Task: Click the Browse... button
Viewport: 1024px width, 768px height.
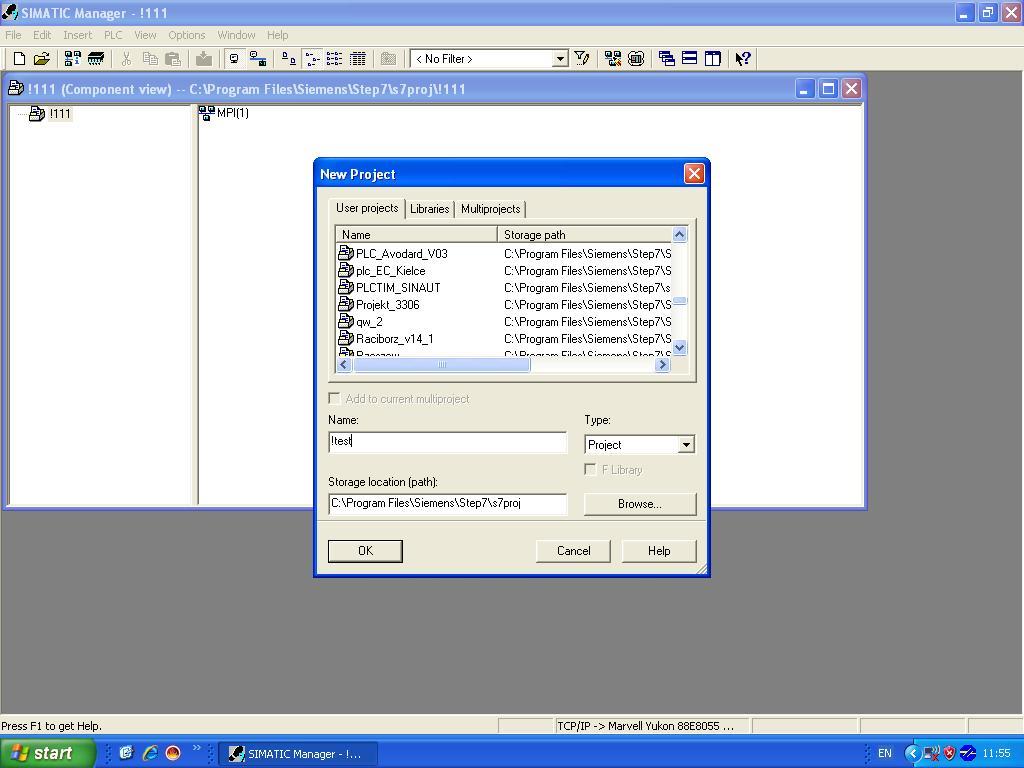Action: tap(640, 504)
